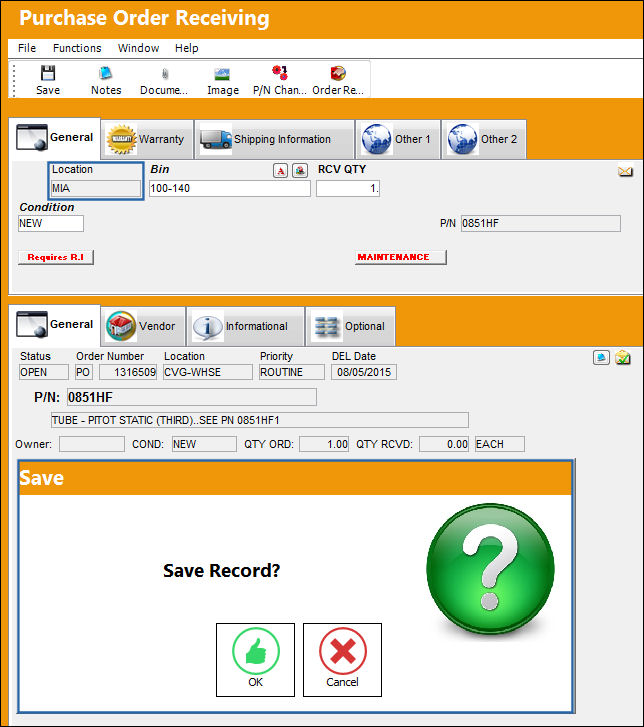Click the toolbar drag handle dots

14,80
